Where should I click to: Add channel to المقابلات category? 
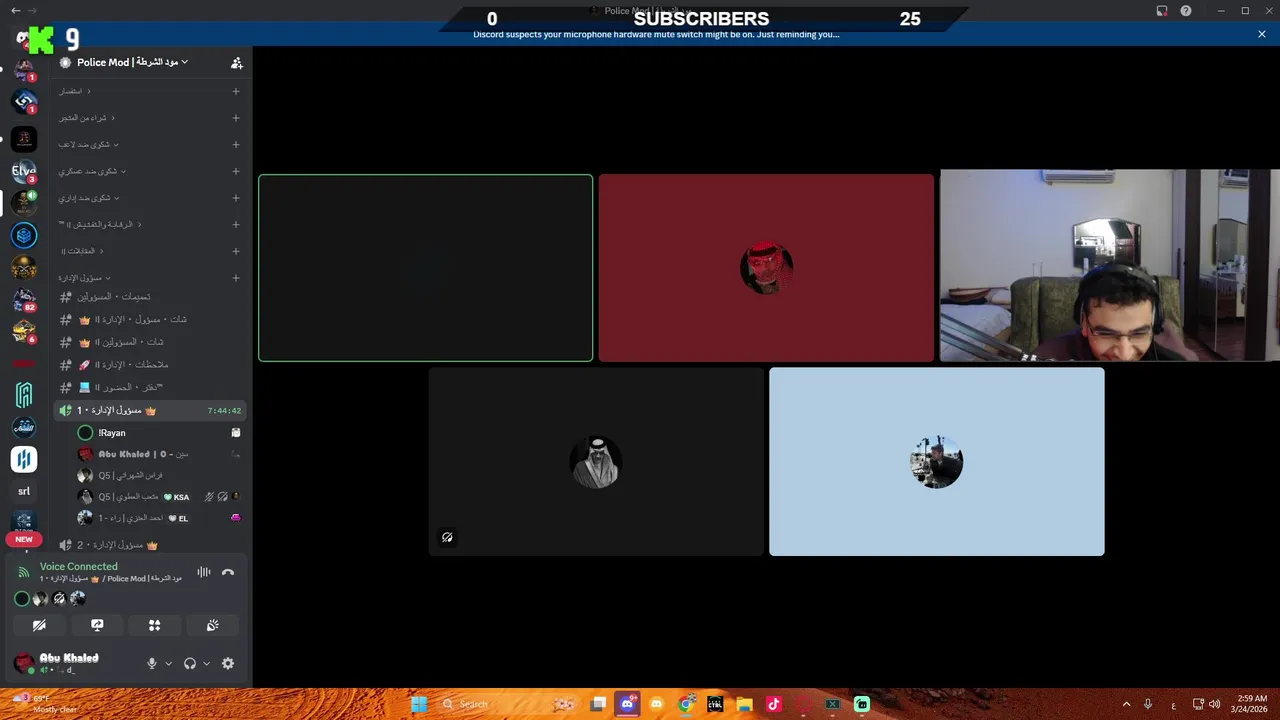pyautogui.click(x=236, y=251)
